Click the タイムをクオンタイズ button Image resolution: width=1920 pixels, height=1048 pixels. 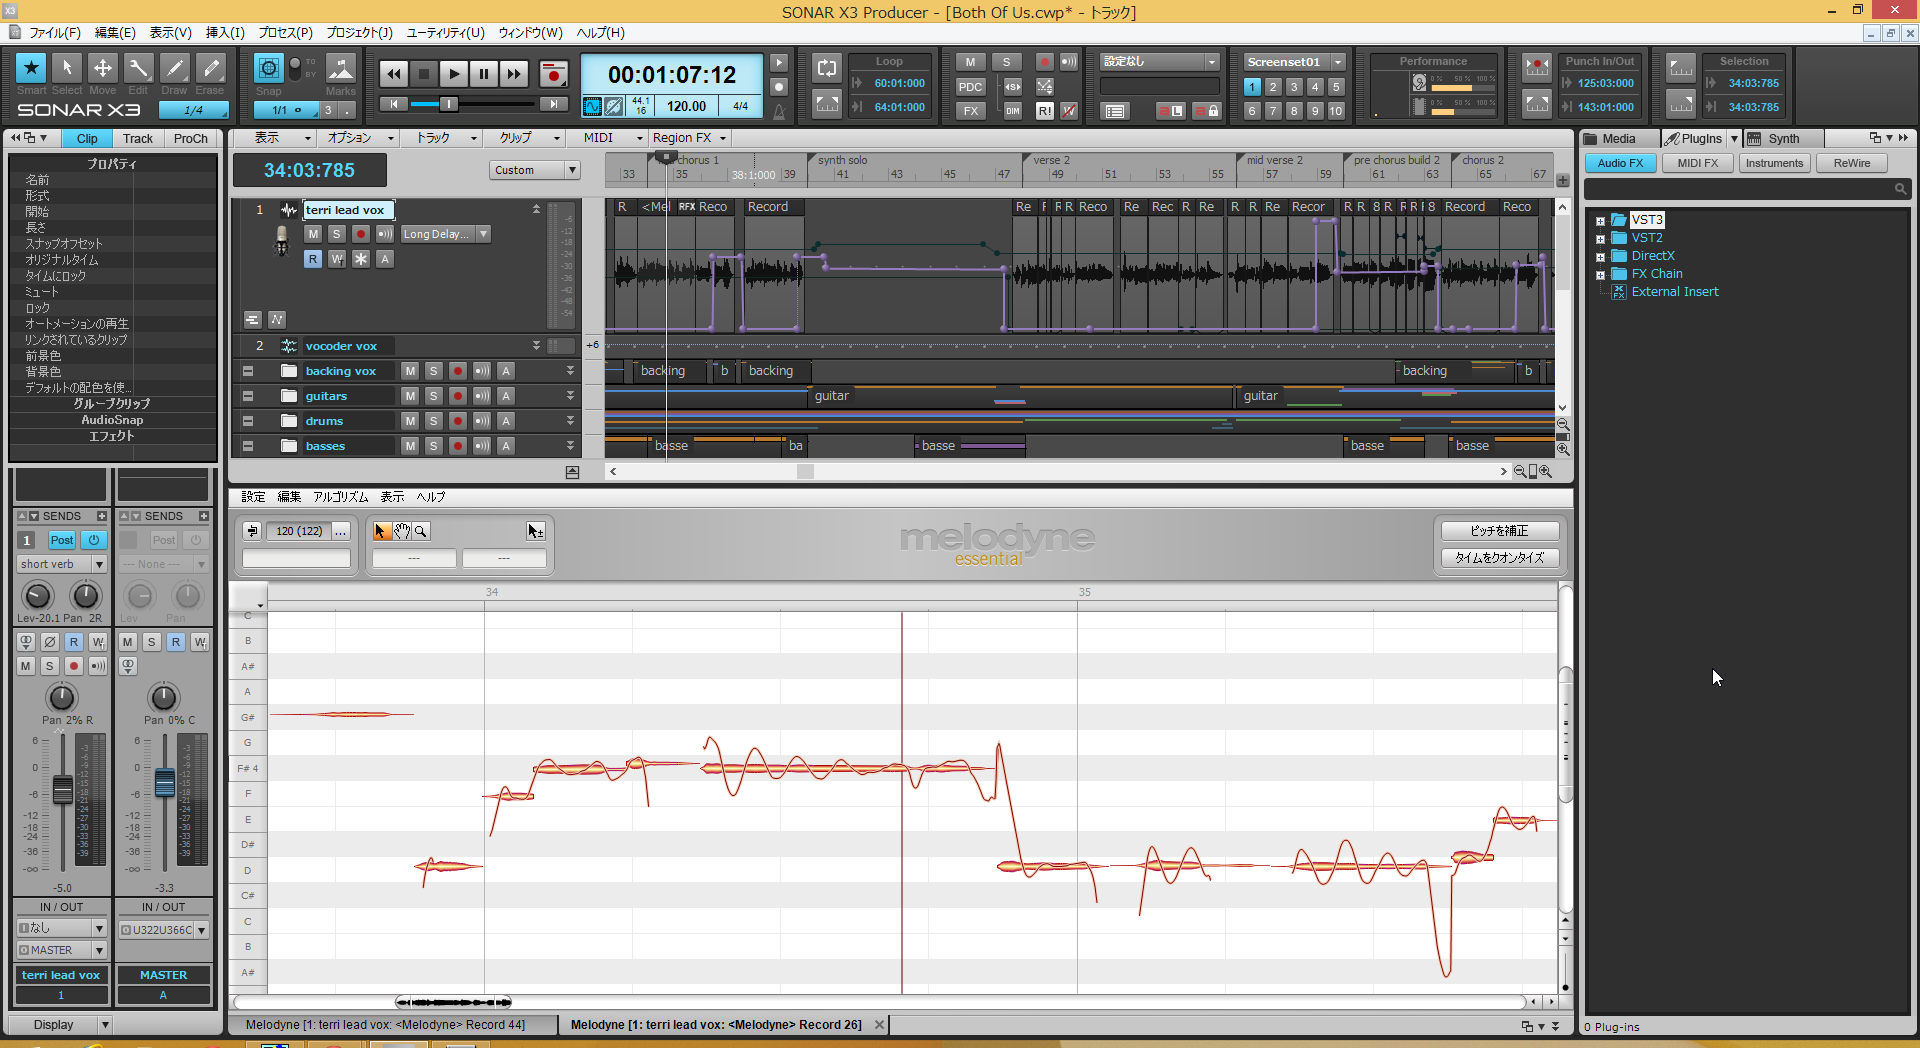click(1499, 558)
